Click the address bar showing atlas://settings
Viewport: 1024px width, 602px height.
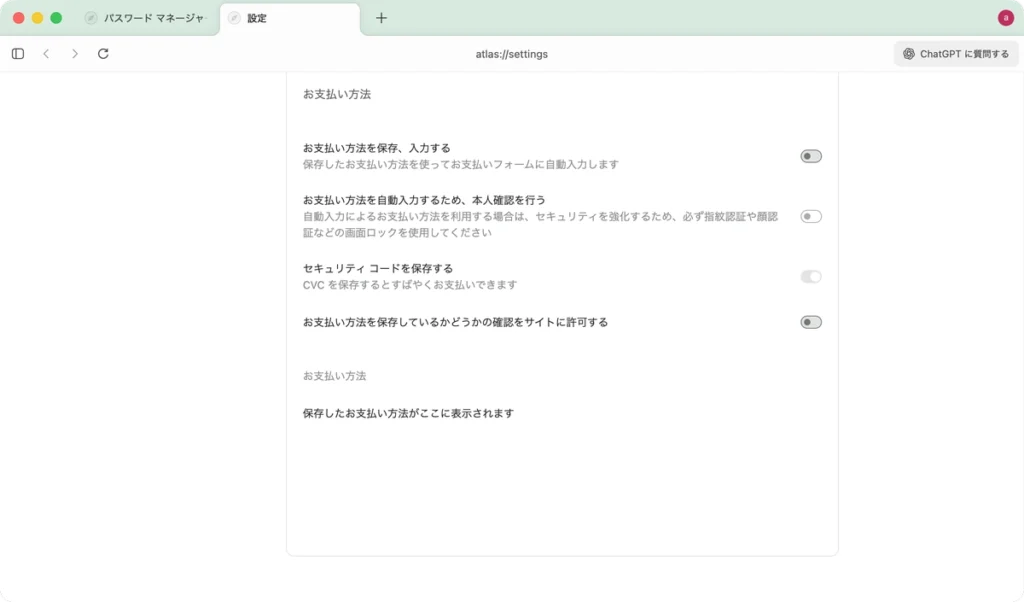512,54
